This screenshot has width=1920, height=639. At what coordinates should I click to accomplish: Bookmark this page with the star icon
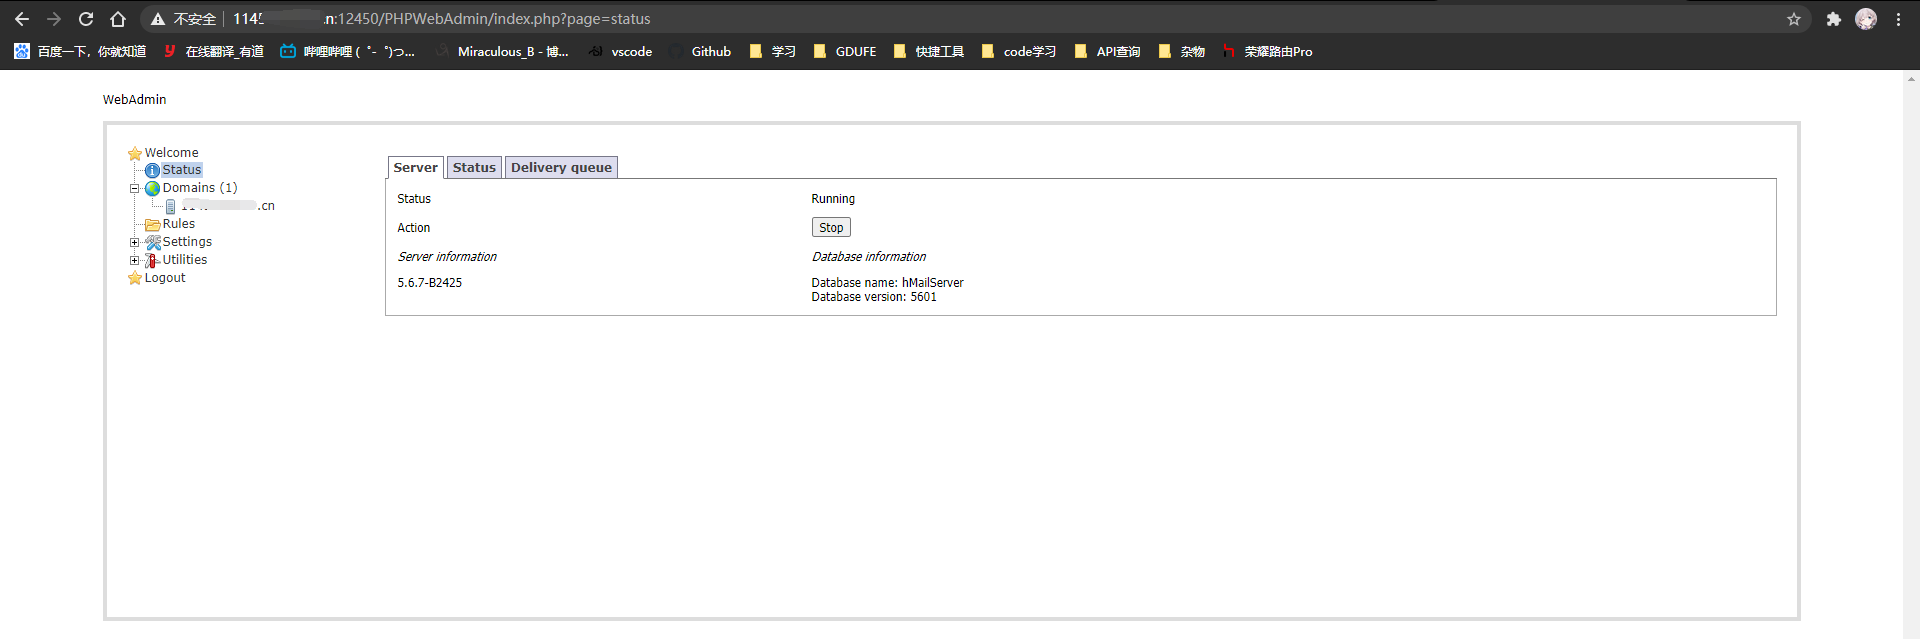(1793, 19)
